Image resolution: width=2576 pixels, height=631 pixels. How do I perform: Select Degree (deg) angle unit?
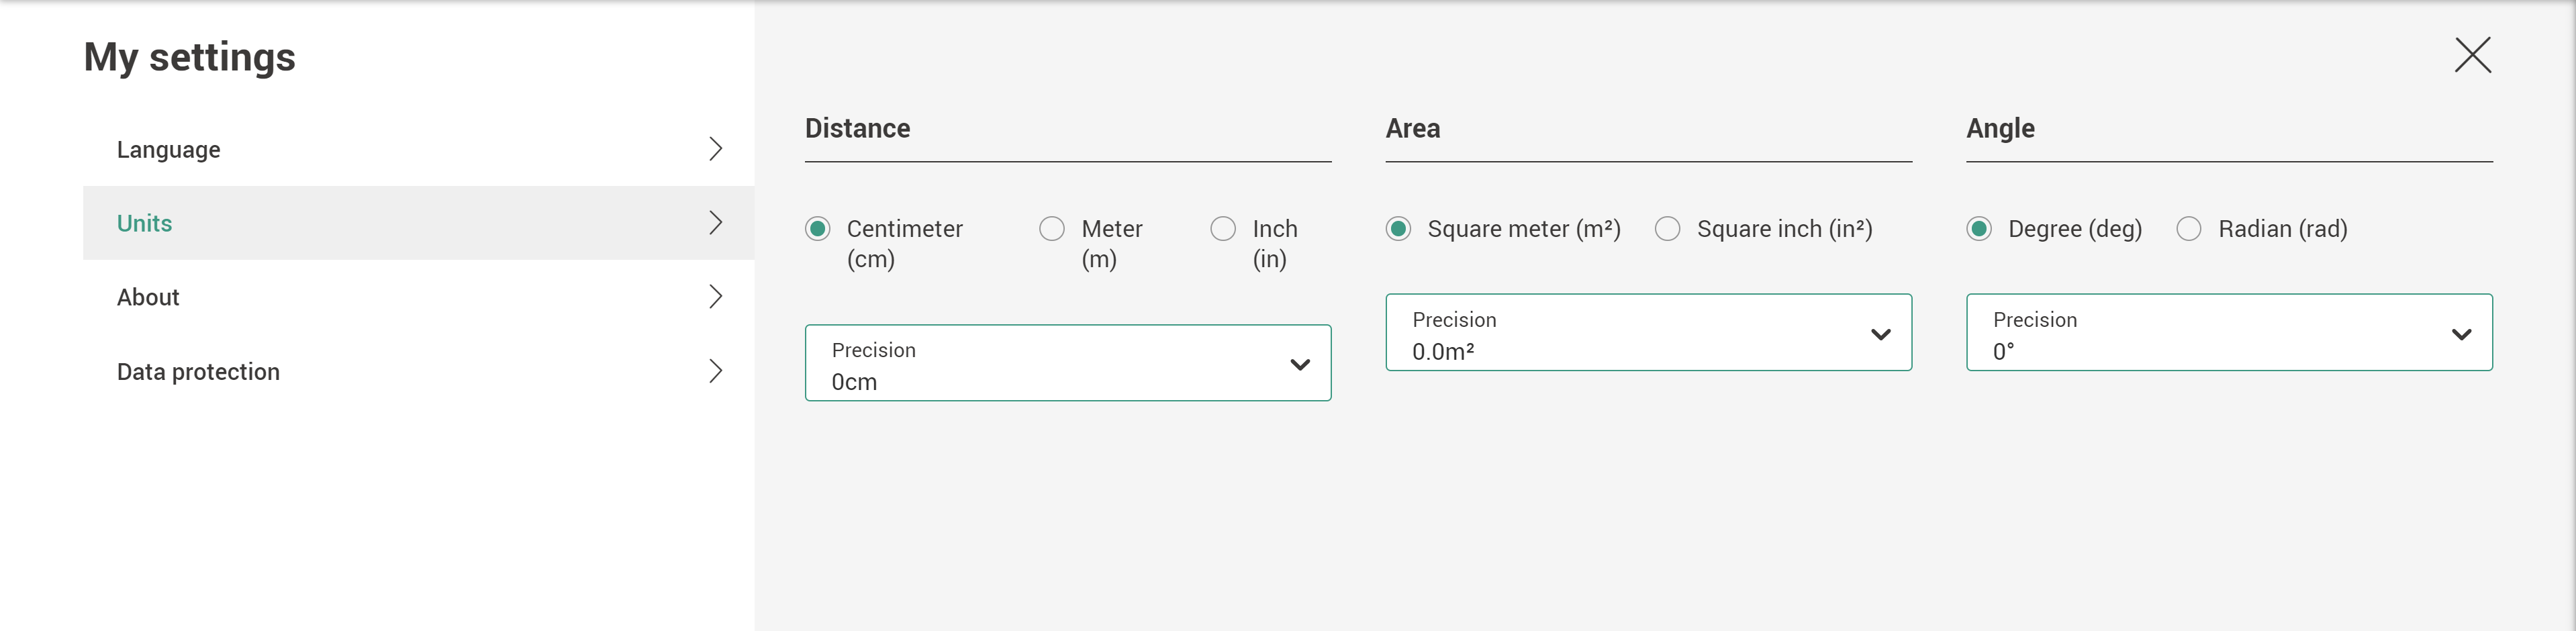[1979, 229]
